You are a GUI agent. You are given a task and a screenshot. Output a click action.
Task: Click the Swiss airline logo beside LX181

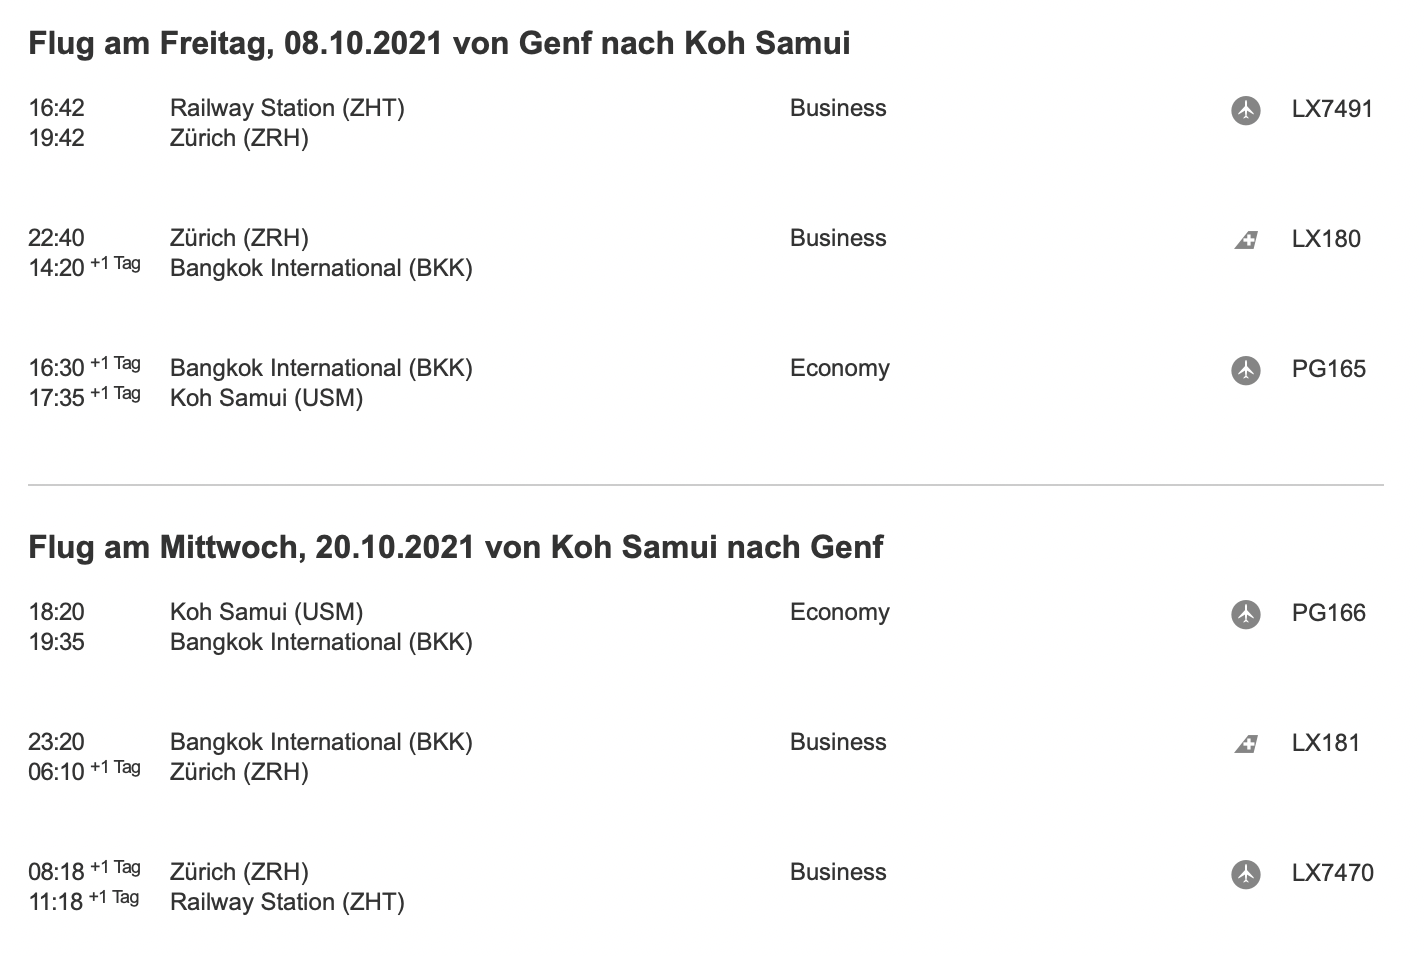tap(1245, 744)
